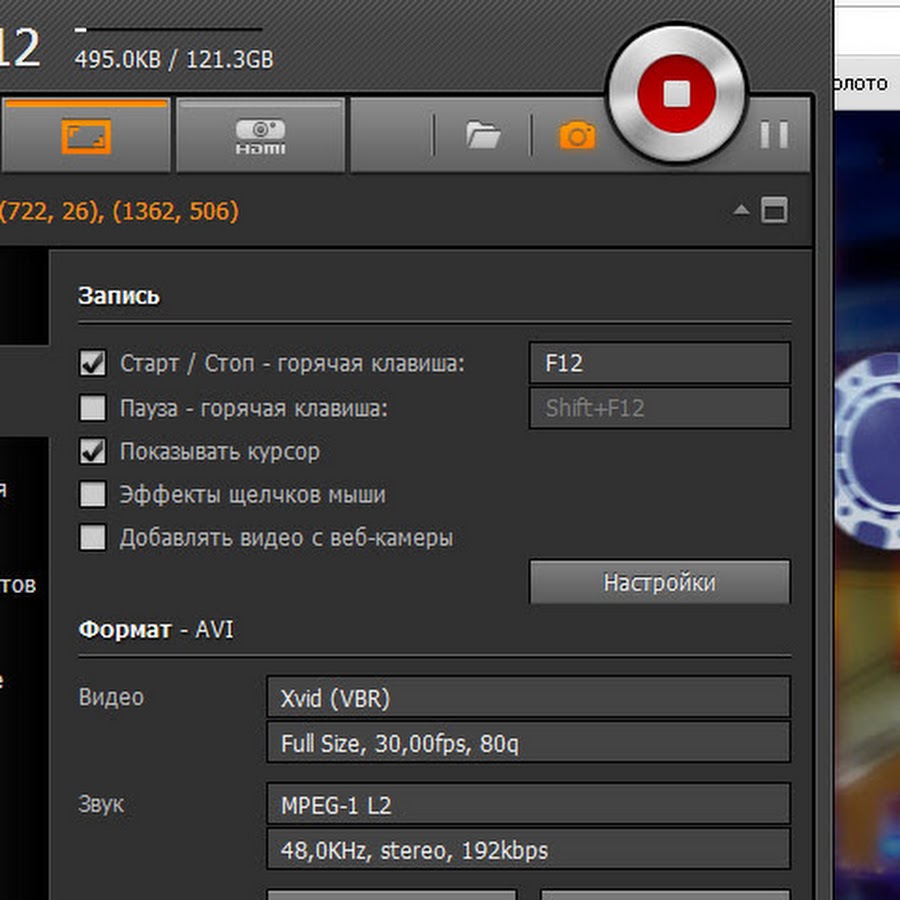
Task: Collapse the panel using the up arrow
Action: tap(741, 211)
